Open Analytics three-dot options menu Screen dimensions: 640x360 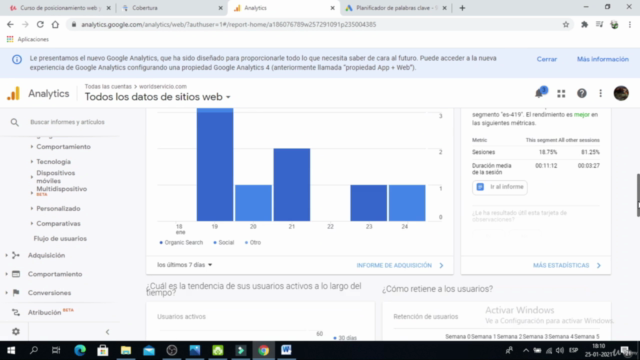coord(600,93)
